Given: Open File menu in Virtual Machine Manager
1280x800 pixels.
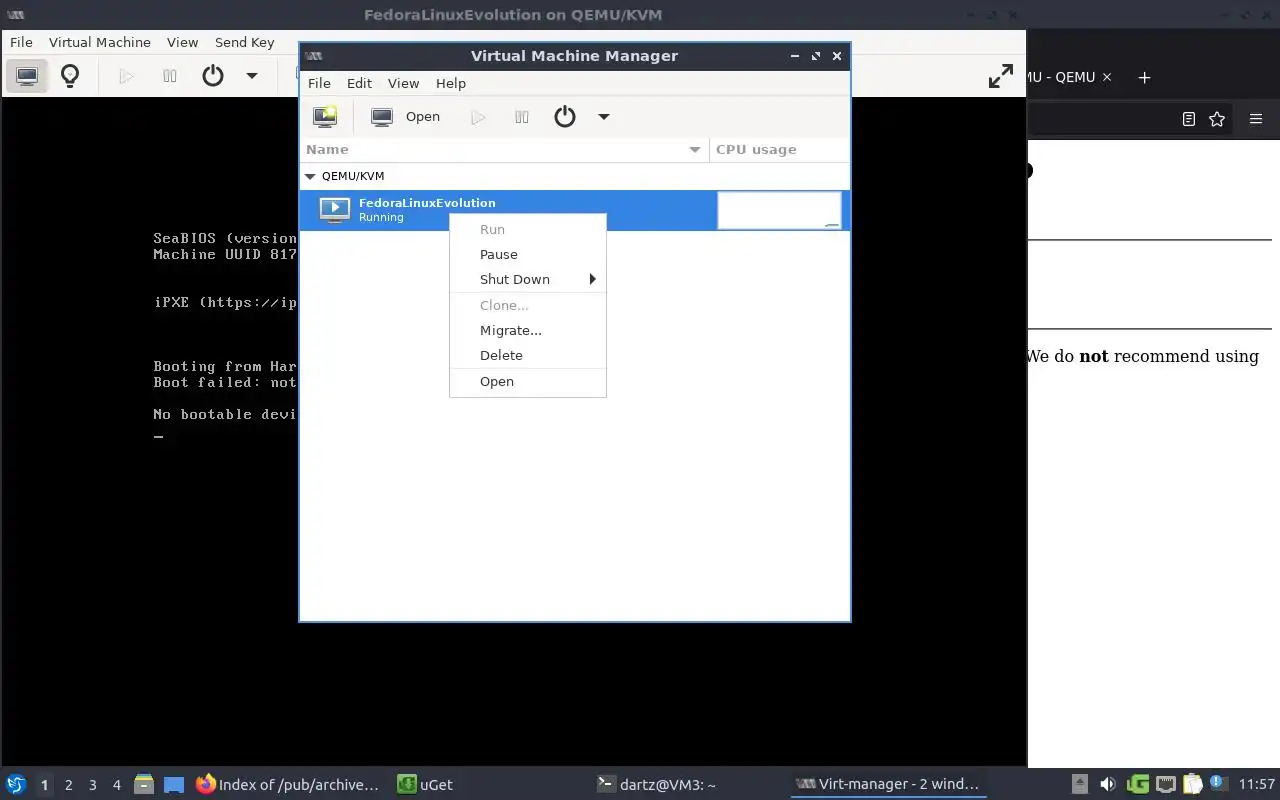Looking at the screenshot, I should 319,83.
